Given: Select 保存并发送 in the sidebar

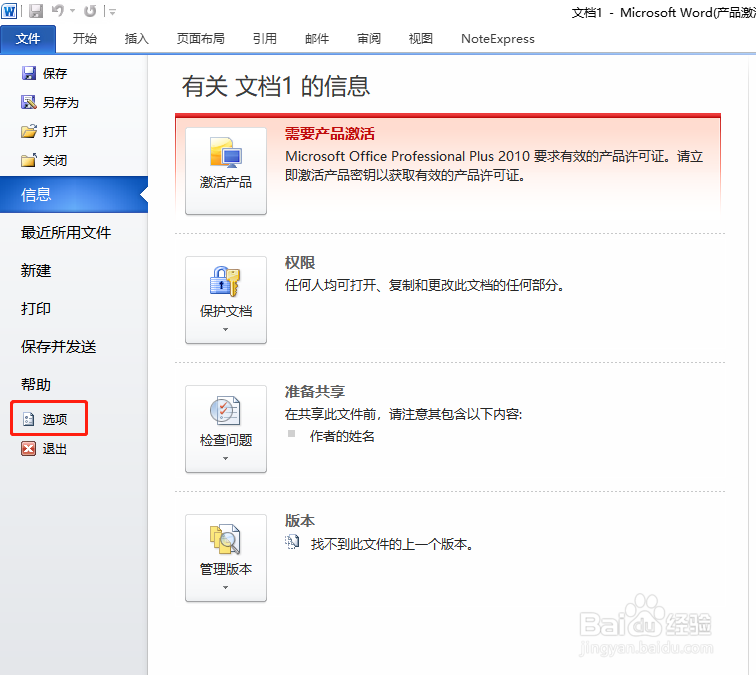Looking at the screenshot, I should (58, 347).
